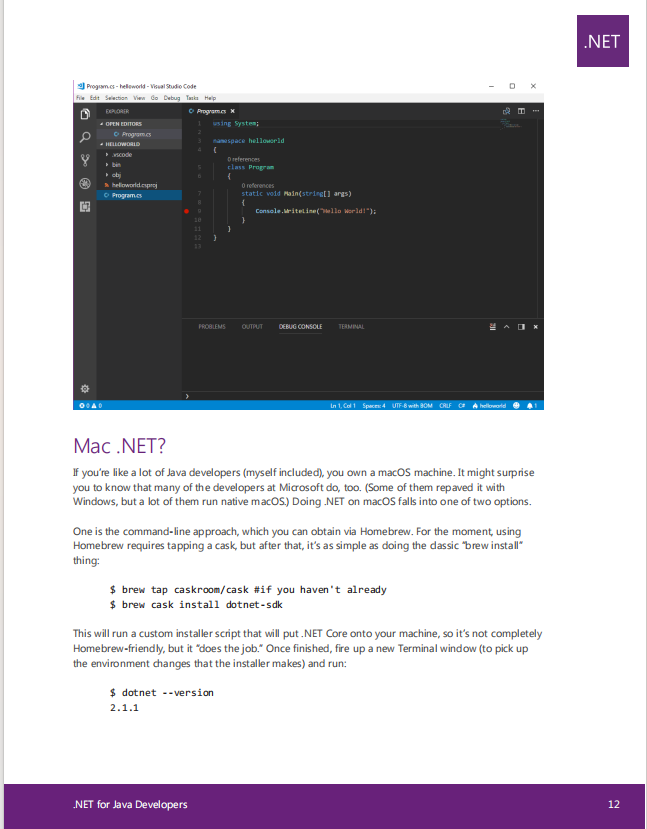The image size is (647, 829).
Task: Switch to the OUTPUT panel tab
Action: (x=252, y=327)
